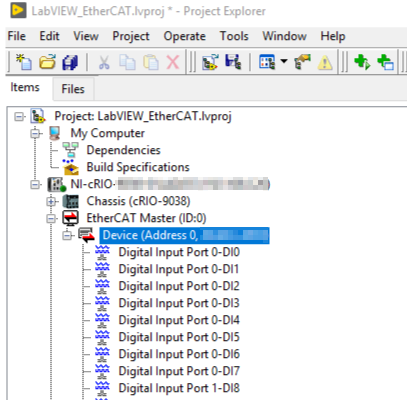This screenshot has width=407, height=400.
Task: Click the Paste clipboard icon
Action: click(151, 62)
